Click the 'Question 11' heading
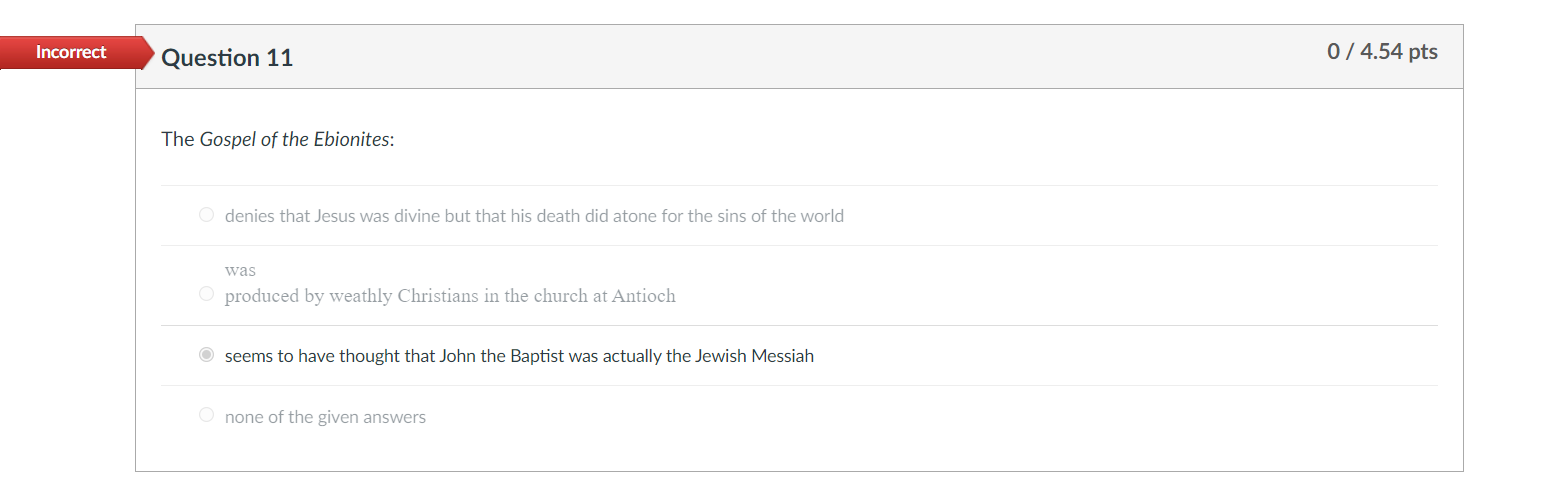1553x497 pixels. coord(227,58)
